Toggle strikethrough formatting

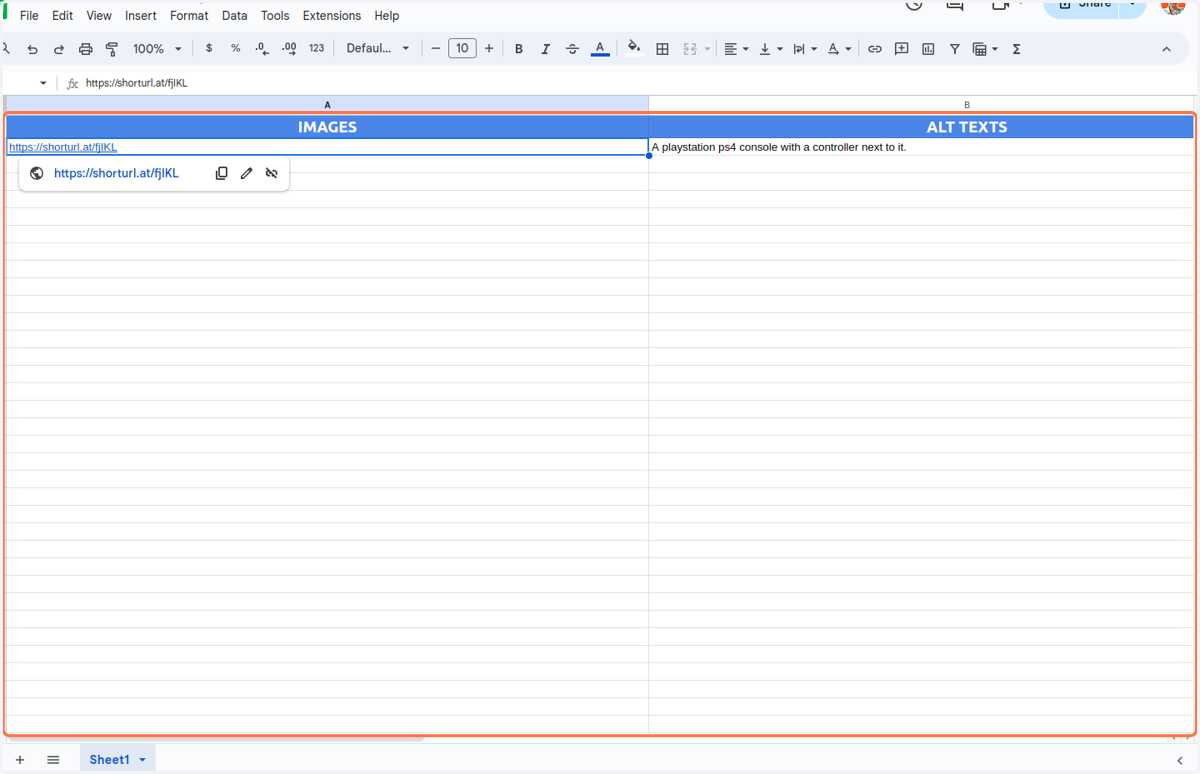(572, 48)
